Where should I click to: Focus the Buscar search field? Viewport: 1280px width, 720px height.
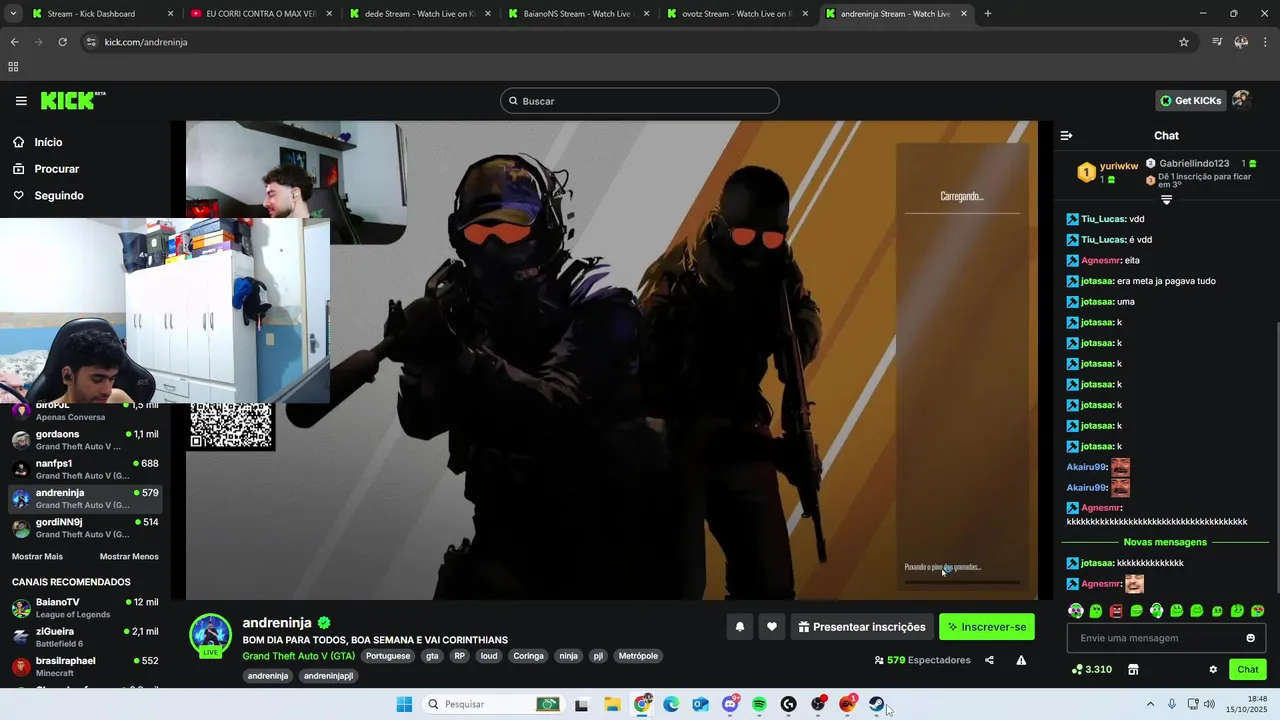640,101
